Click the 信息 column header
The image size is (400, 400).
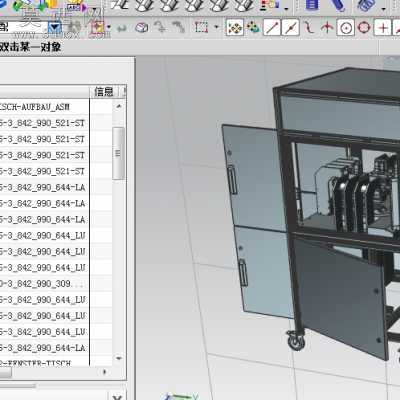(104, 91)
